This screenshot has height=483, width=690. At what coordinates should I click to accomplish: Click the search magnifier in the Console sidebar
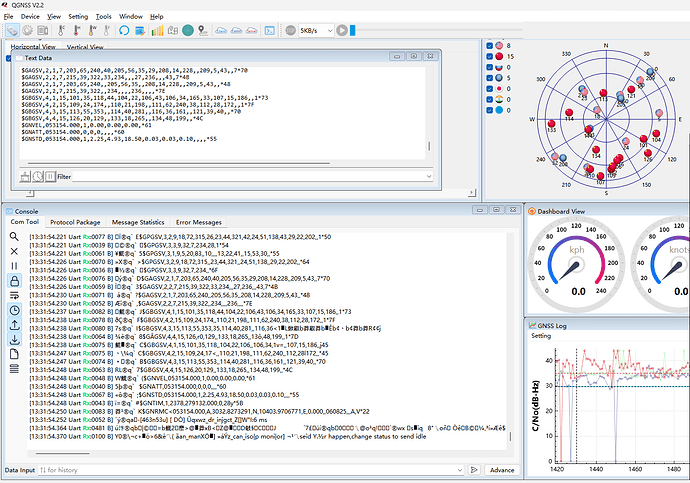pyautogui.click(x=14, y=237)
